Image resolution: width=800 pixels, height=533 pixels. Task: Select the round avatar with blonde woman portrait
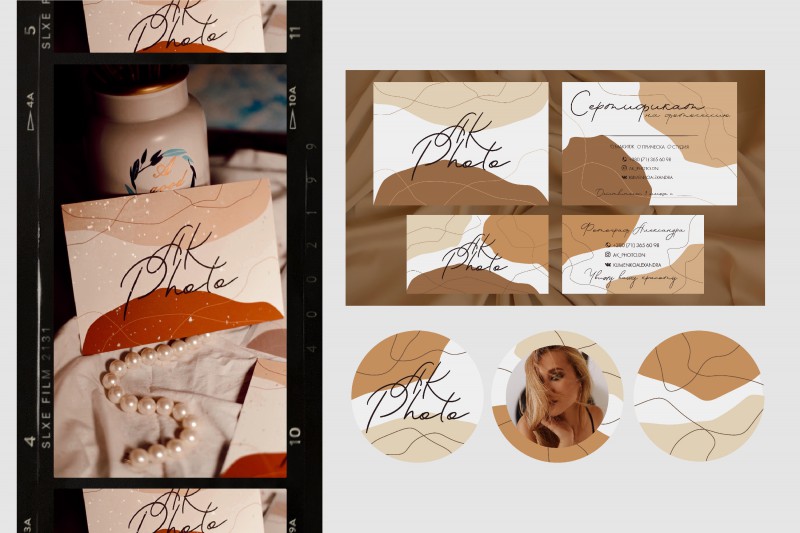pos(558,396)
